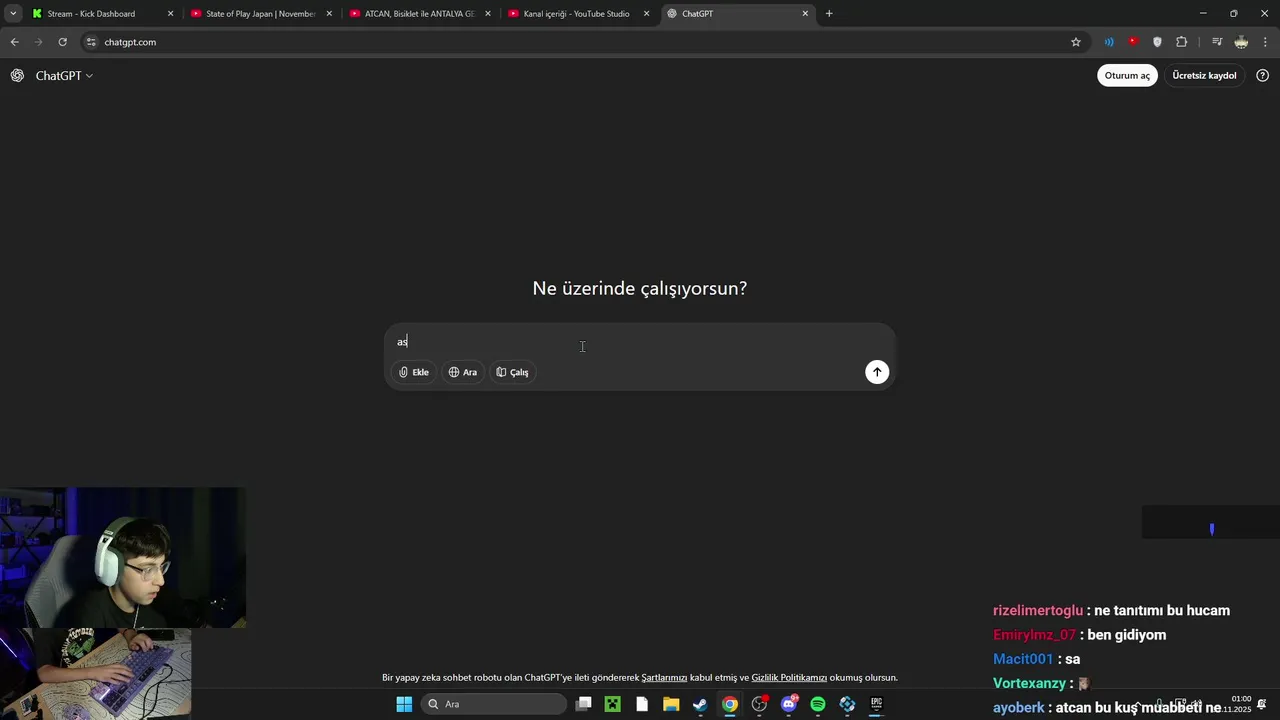The width and height of the screenshot is (1280, 720).
Task: Open the tab search dropdown arrow
Action: tap(13, 14)
